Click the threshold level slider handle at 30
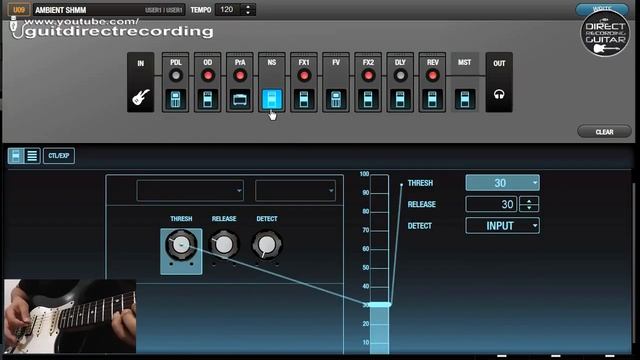The height and width of the screenshot is (360, 640). click(x=380, y=304)
